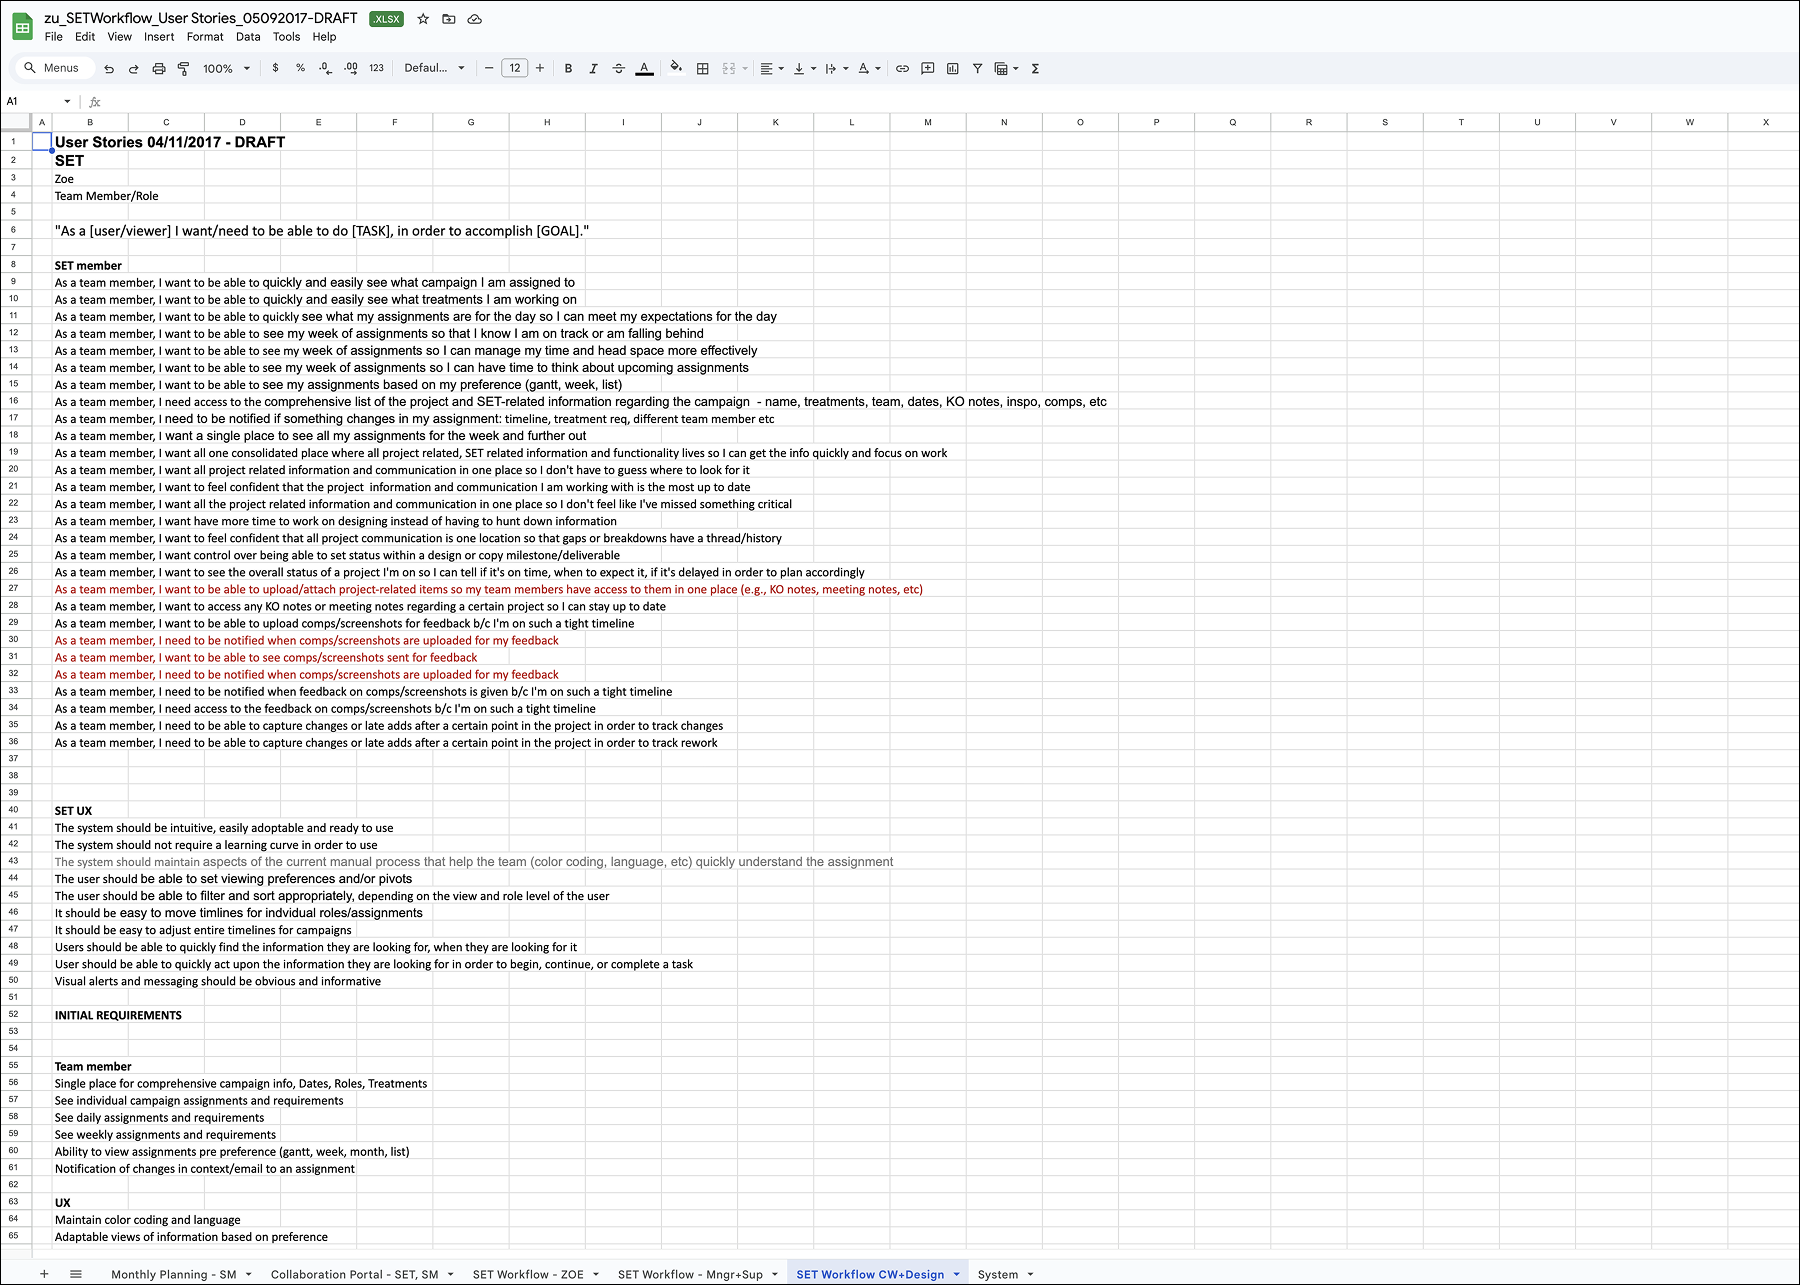This screenshot has width=1800, height=1285.
Task: Insert link using chain icon
Action: [x=902, y=69]
